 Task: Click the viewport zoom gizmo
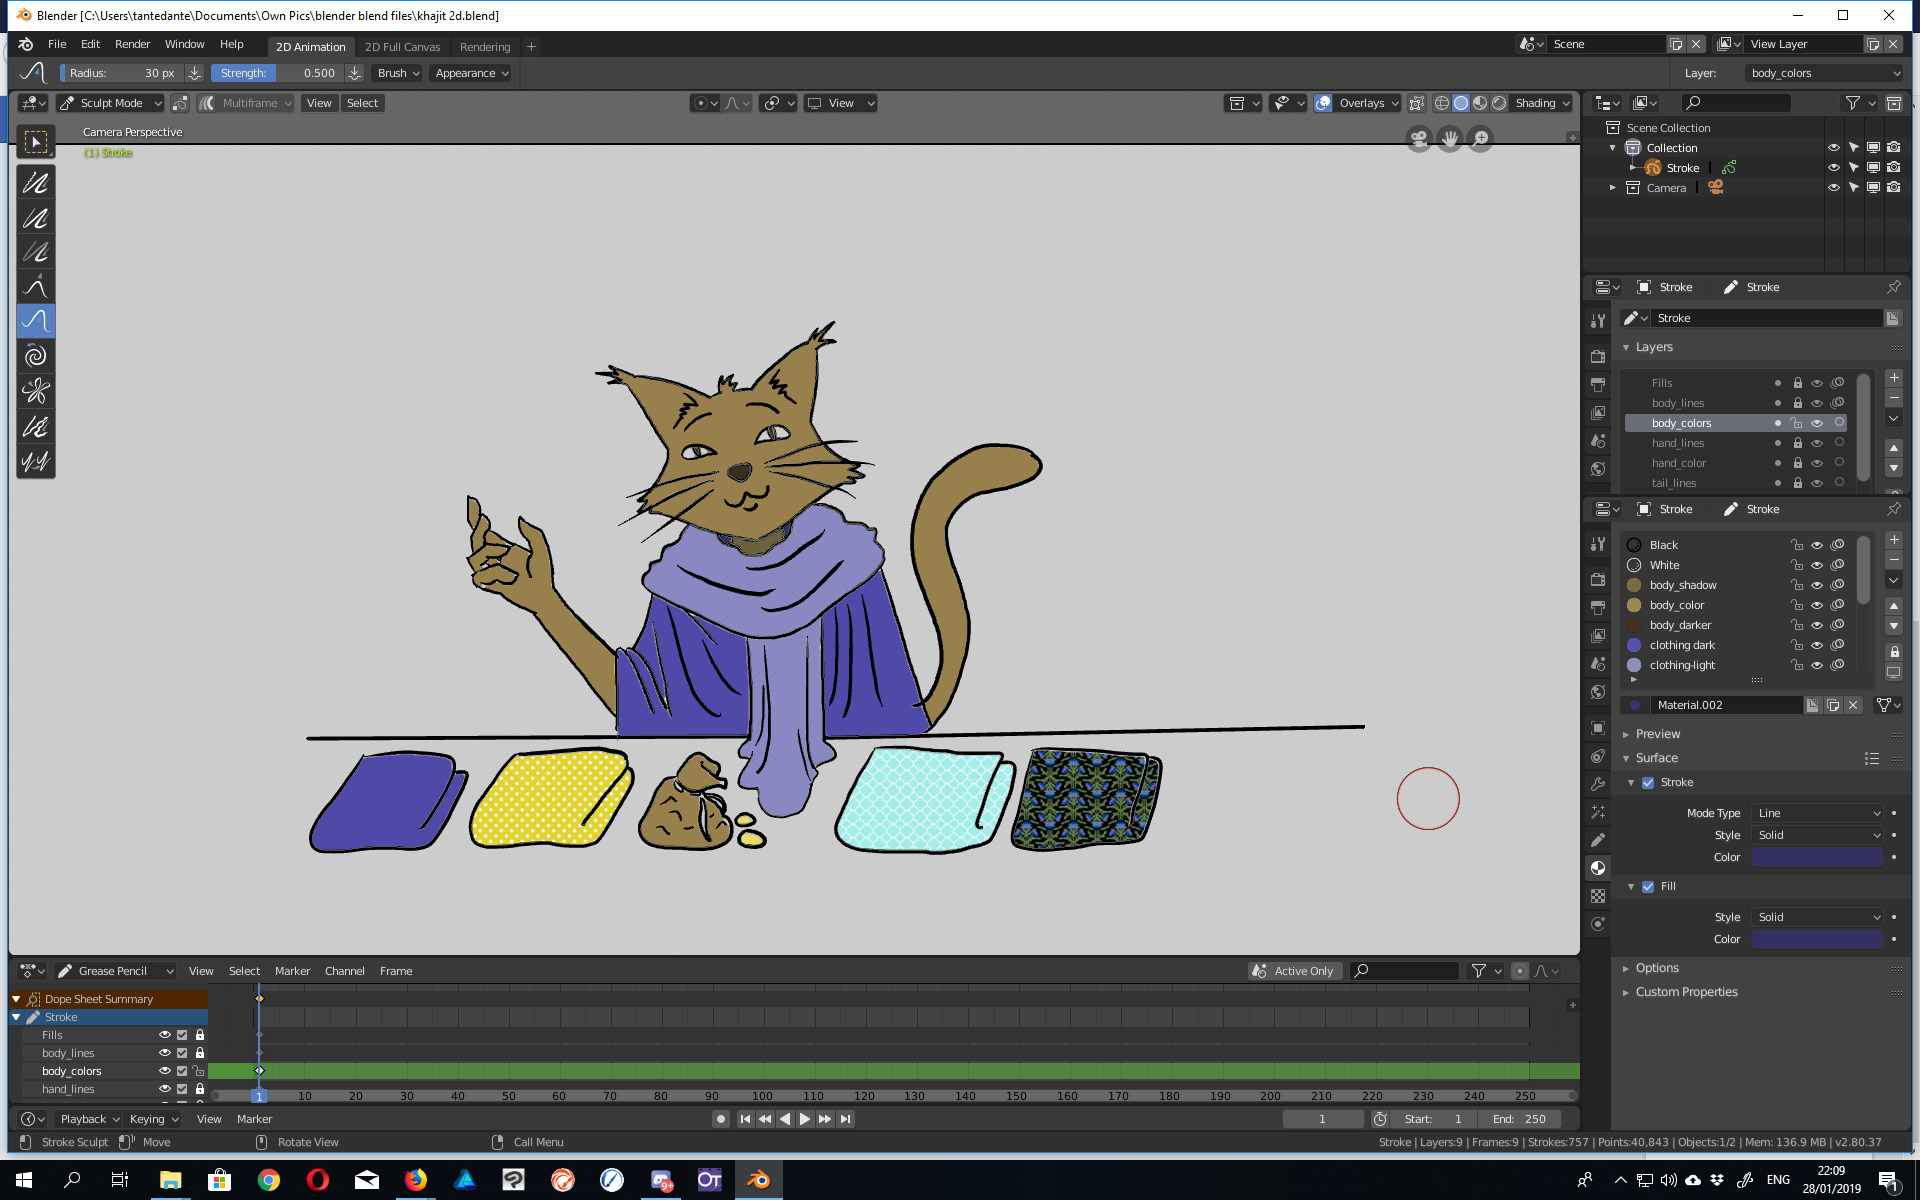pyautogui.click(x=1481, y=139)
